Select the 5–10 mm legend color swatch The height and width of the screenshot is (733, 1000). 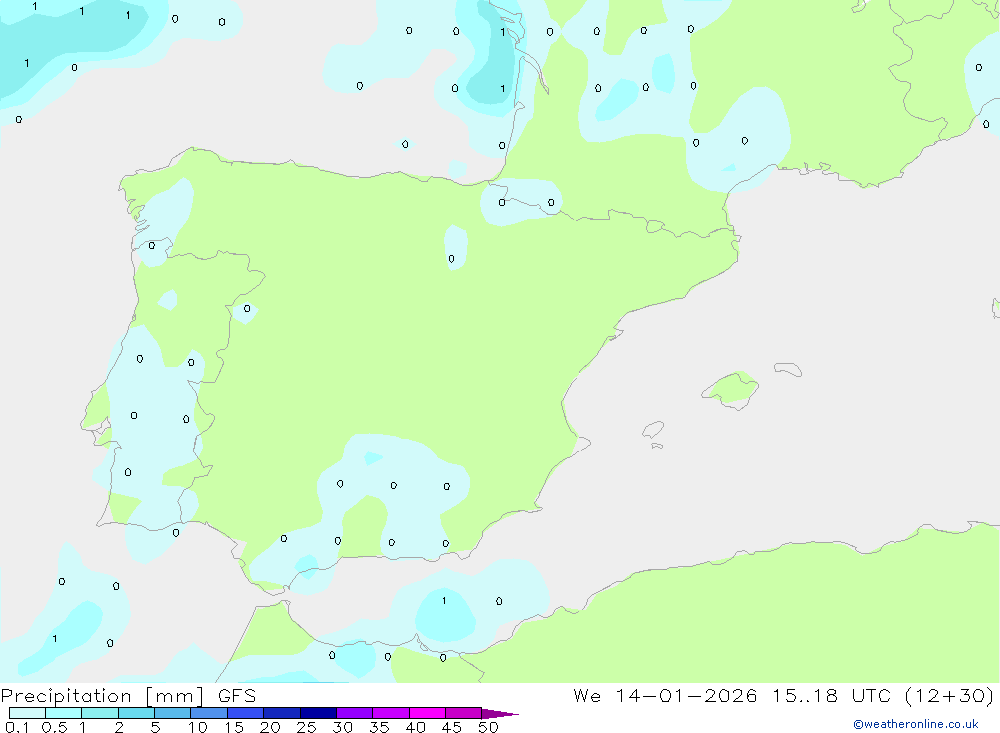click(172, 713)
